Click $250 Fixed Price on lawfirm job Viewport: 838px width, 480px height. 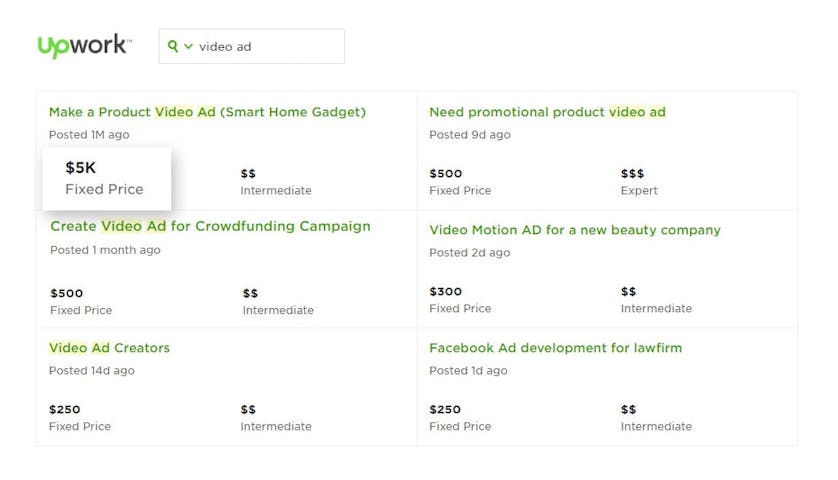pos(459,417)
